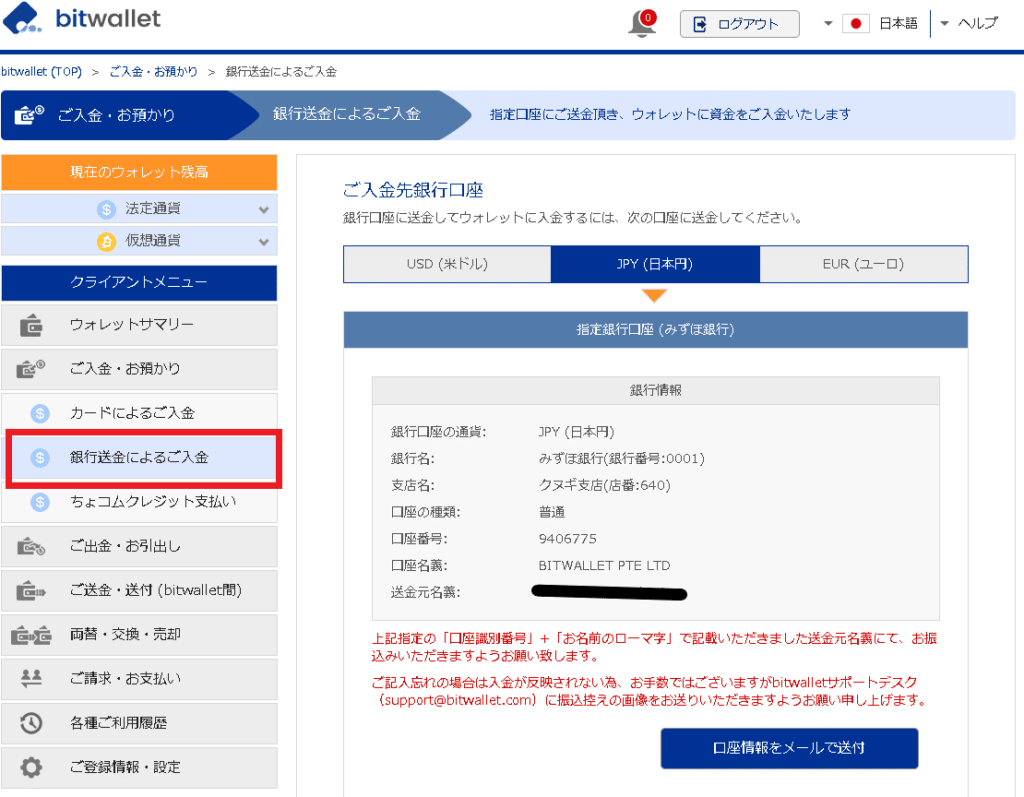Click the deposit icon in the header banner
Viewport: 1024px width, 797px height.
(29, 114)
